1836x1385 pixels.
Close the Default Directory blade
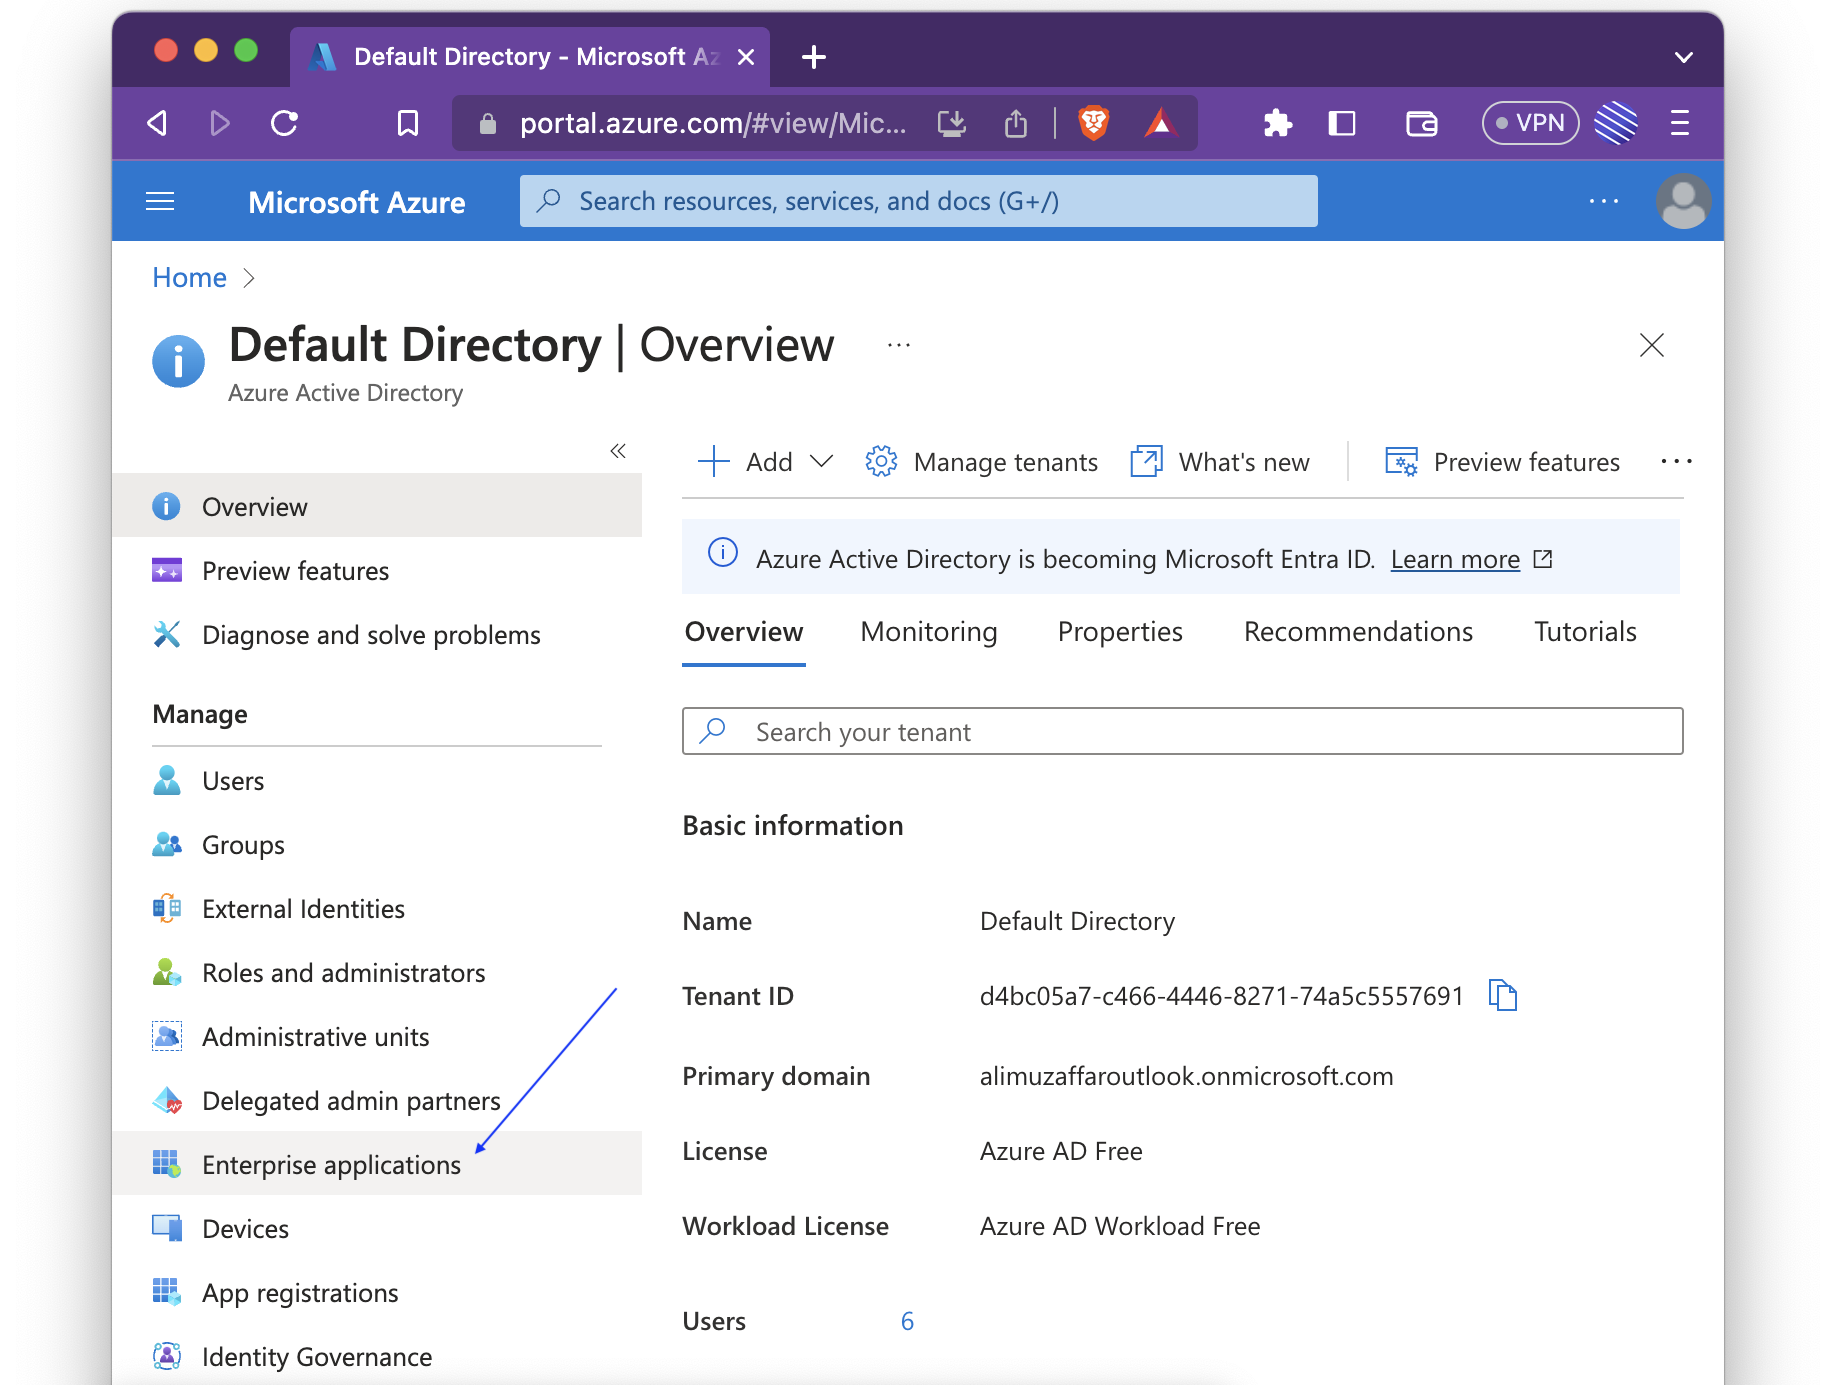click(1652, 345)
